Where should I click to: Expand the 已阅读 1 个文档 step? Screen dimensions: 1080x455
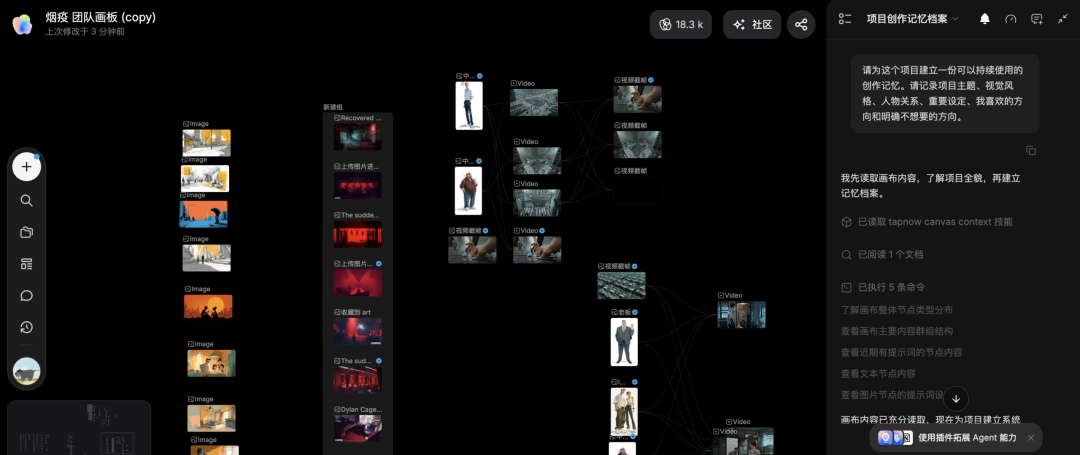click(x=883, y=255)
